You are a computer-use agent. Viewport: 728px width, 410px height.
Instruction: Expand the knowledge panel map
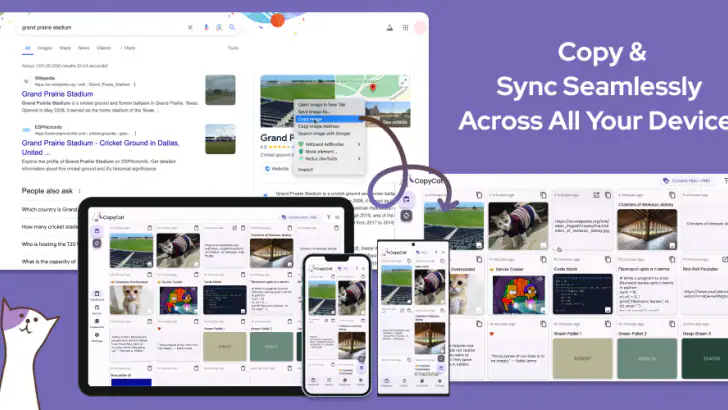pos(404,81)
